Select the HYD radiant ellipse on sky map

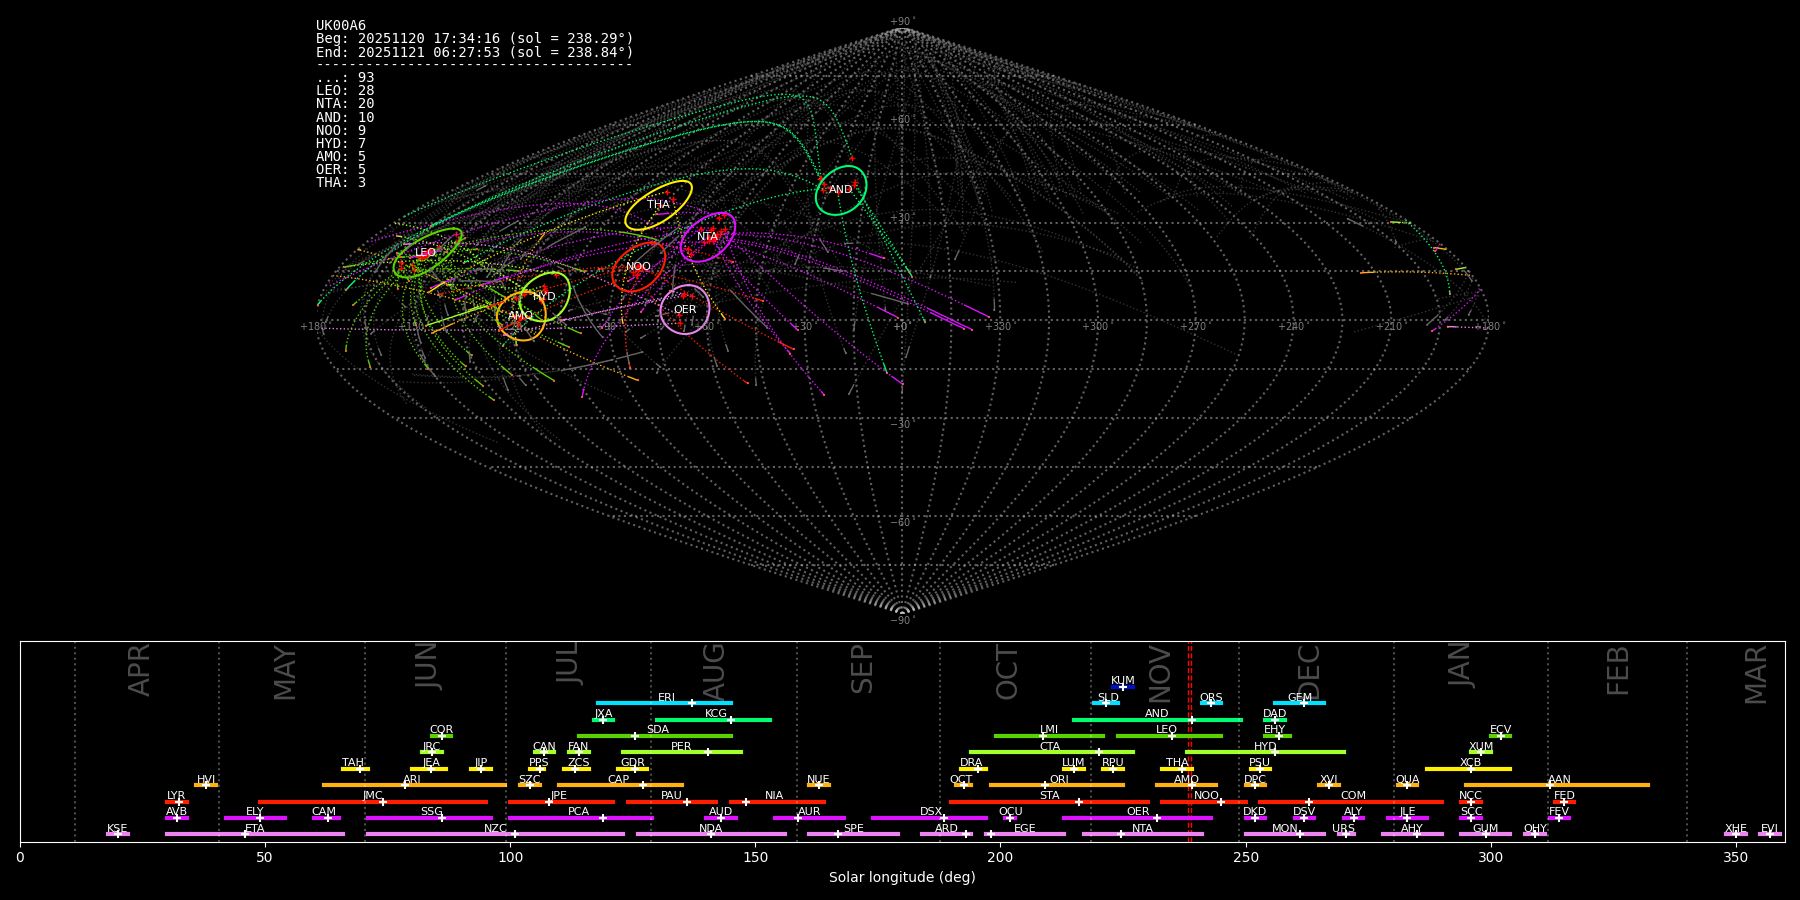click(x=544, y=297)
